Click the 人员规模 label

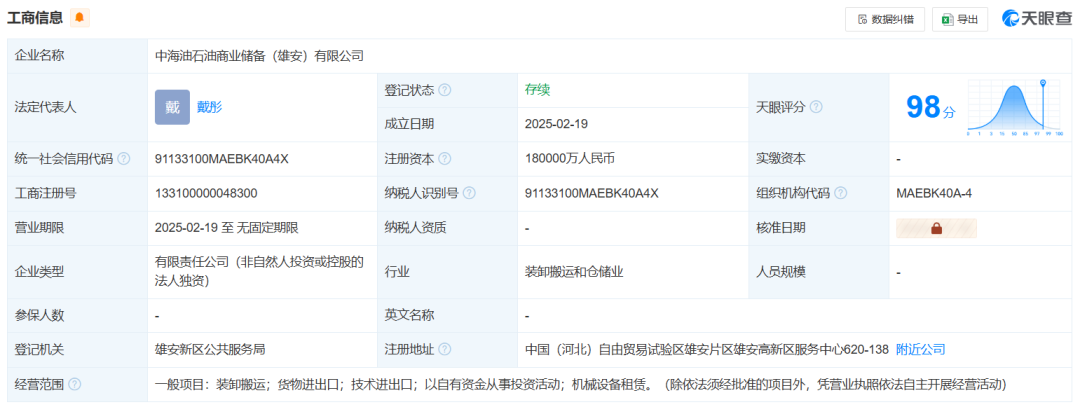coord(781,272)
